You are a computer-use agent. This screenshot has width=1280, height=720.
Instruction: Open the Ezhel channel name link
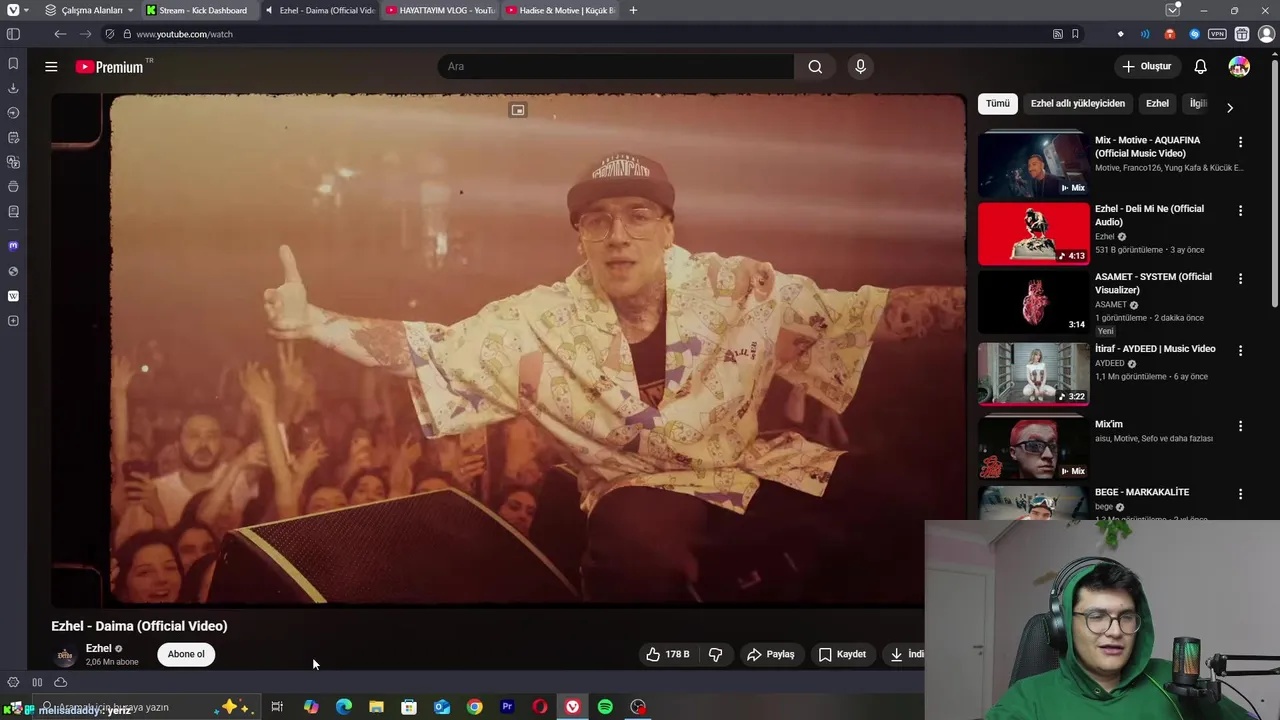pos(98,648)
